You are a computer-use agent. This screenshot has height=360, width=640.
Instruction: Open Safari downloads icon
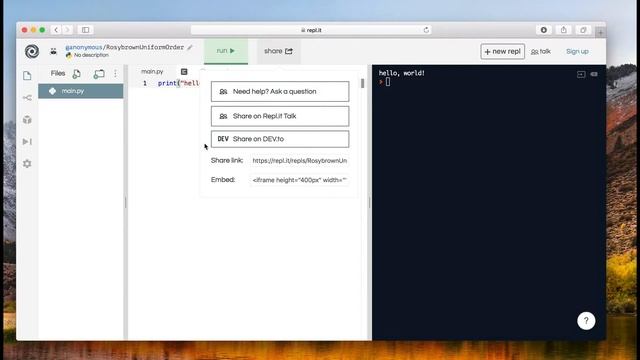544,30
